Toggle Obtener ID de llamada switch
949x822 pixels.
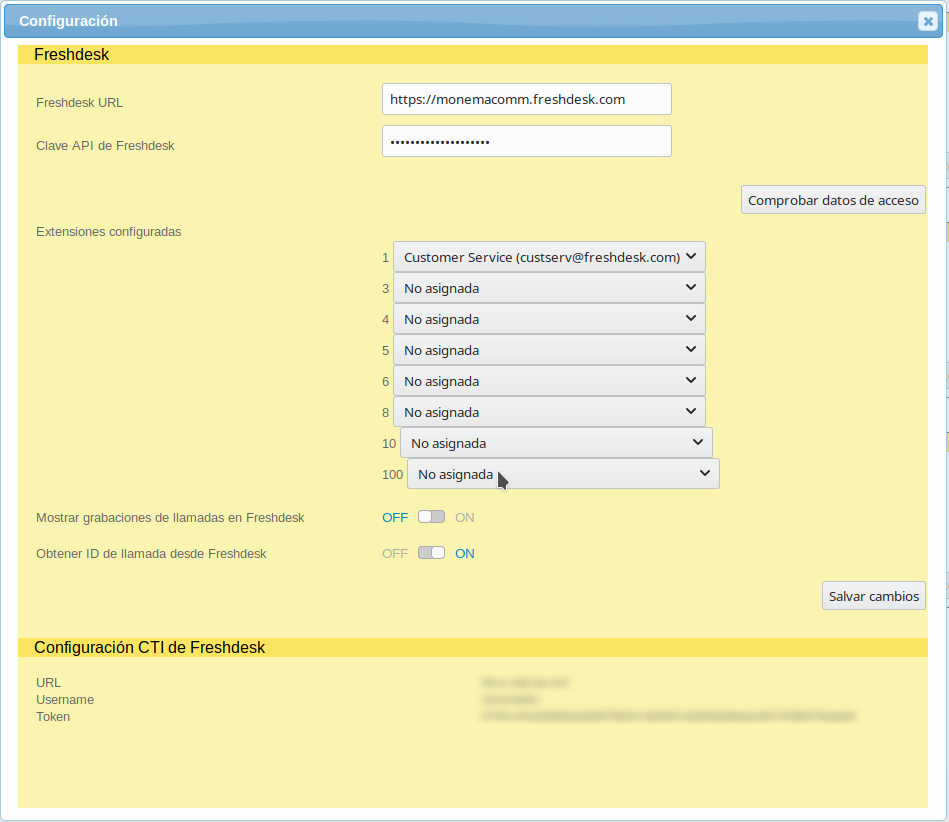(431, 553)
